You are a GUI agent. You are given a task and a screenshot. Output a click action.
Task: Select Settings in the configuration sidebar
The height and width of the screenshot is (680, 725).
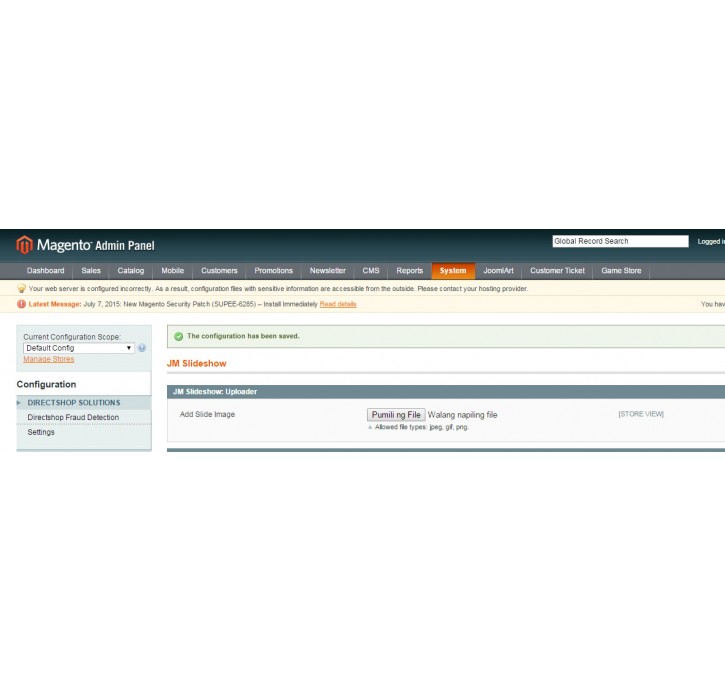pyautogui.click(x=41, y=432)
